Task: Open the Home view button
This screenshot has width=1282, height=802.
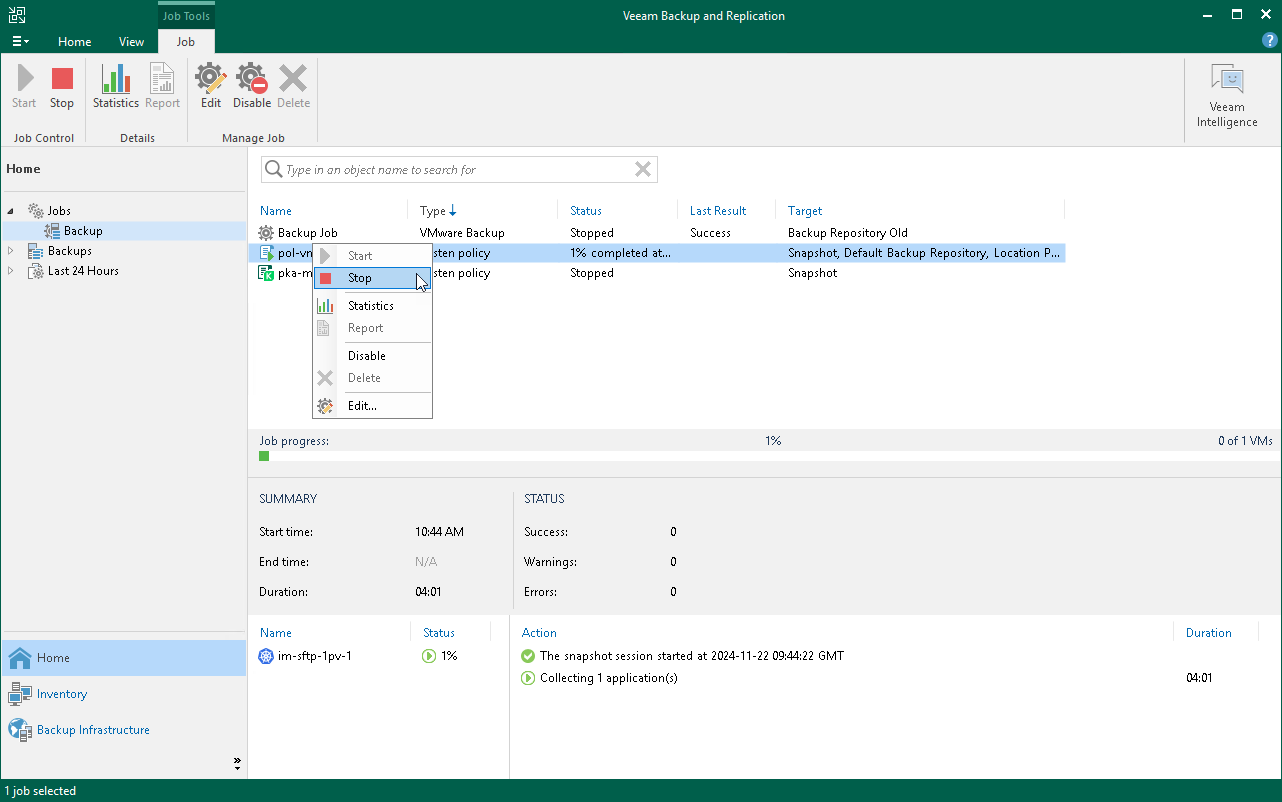Action: click(x=123, y=658)
